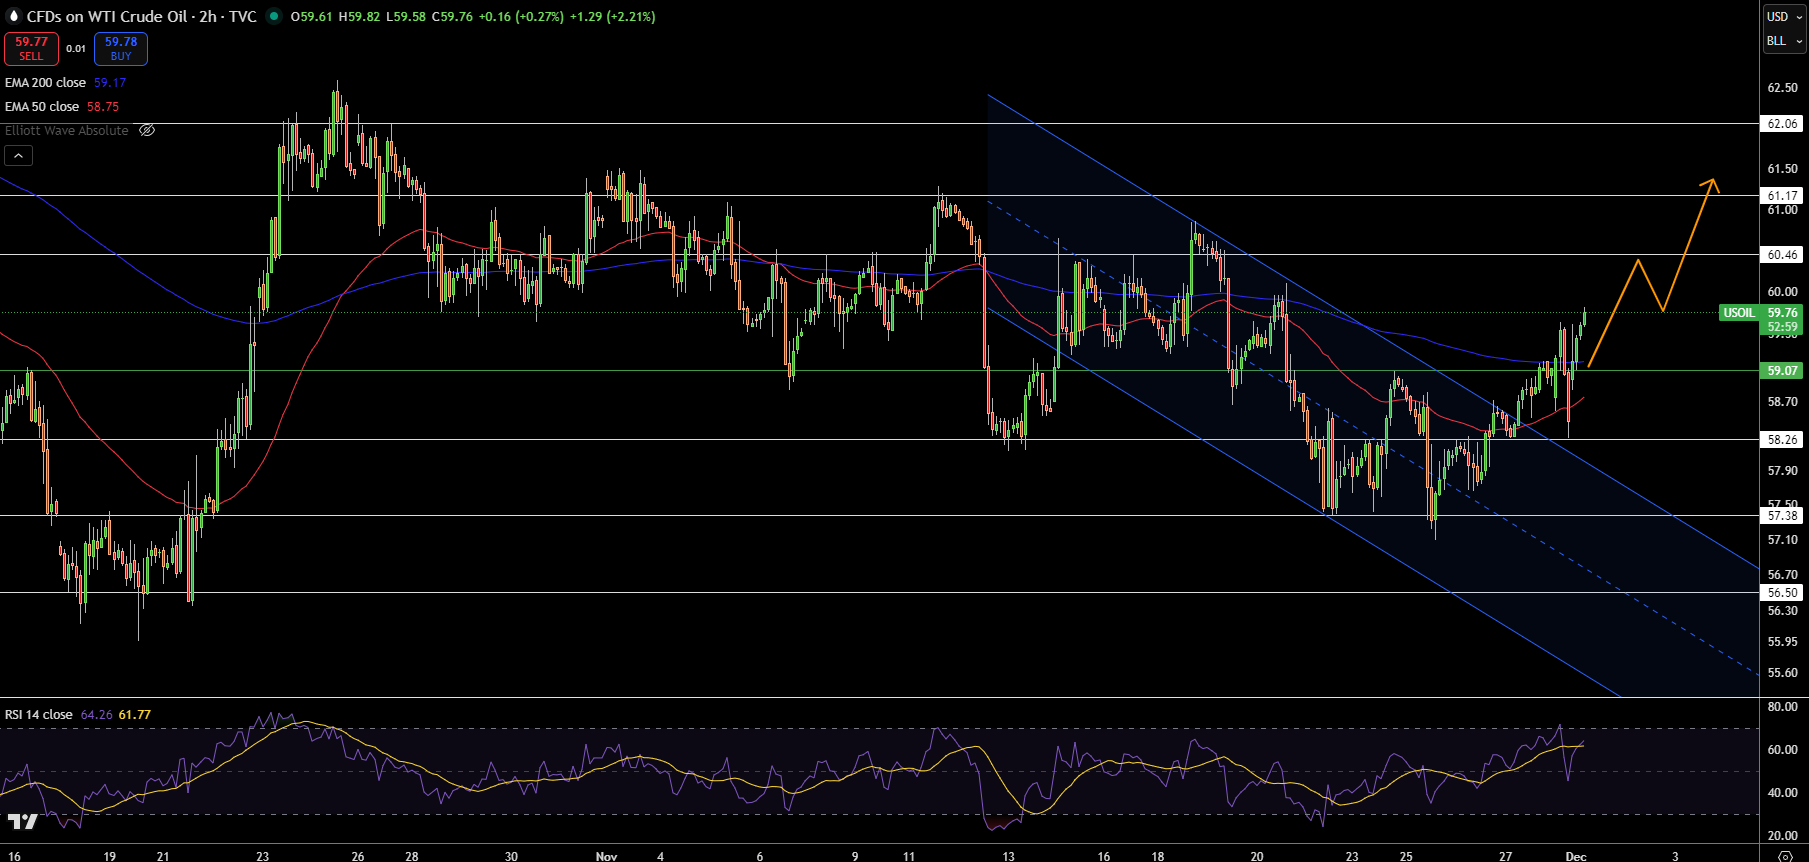Click the oil drop symbol icon
The width and height of the screenshot is (1809, 862).
(13, 16)
